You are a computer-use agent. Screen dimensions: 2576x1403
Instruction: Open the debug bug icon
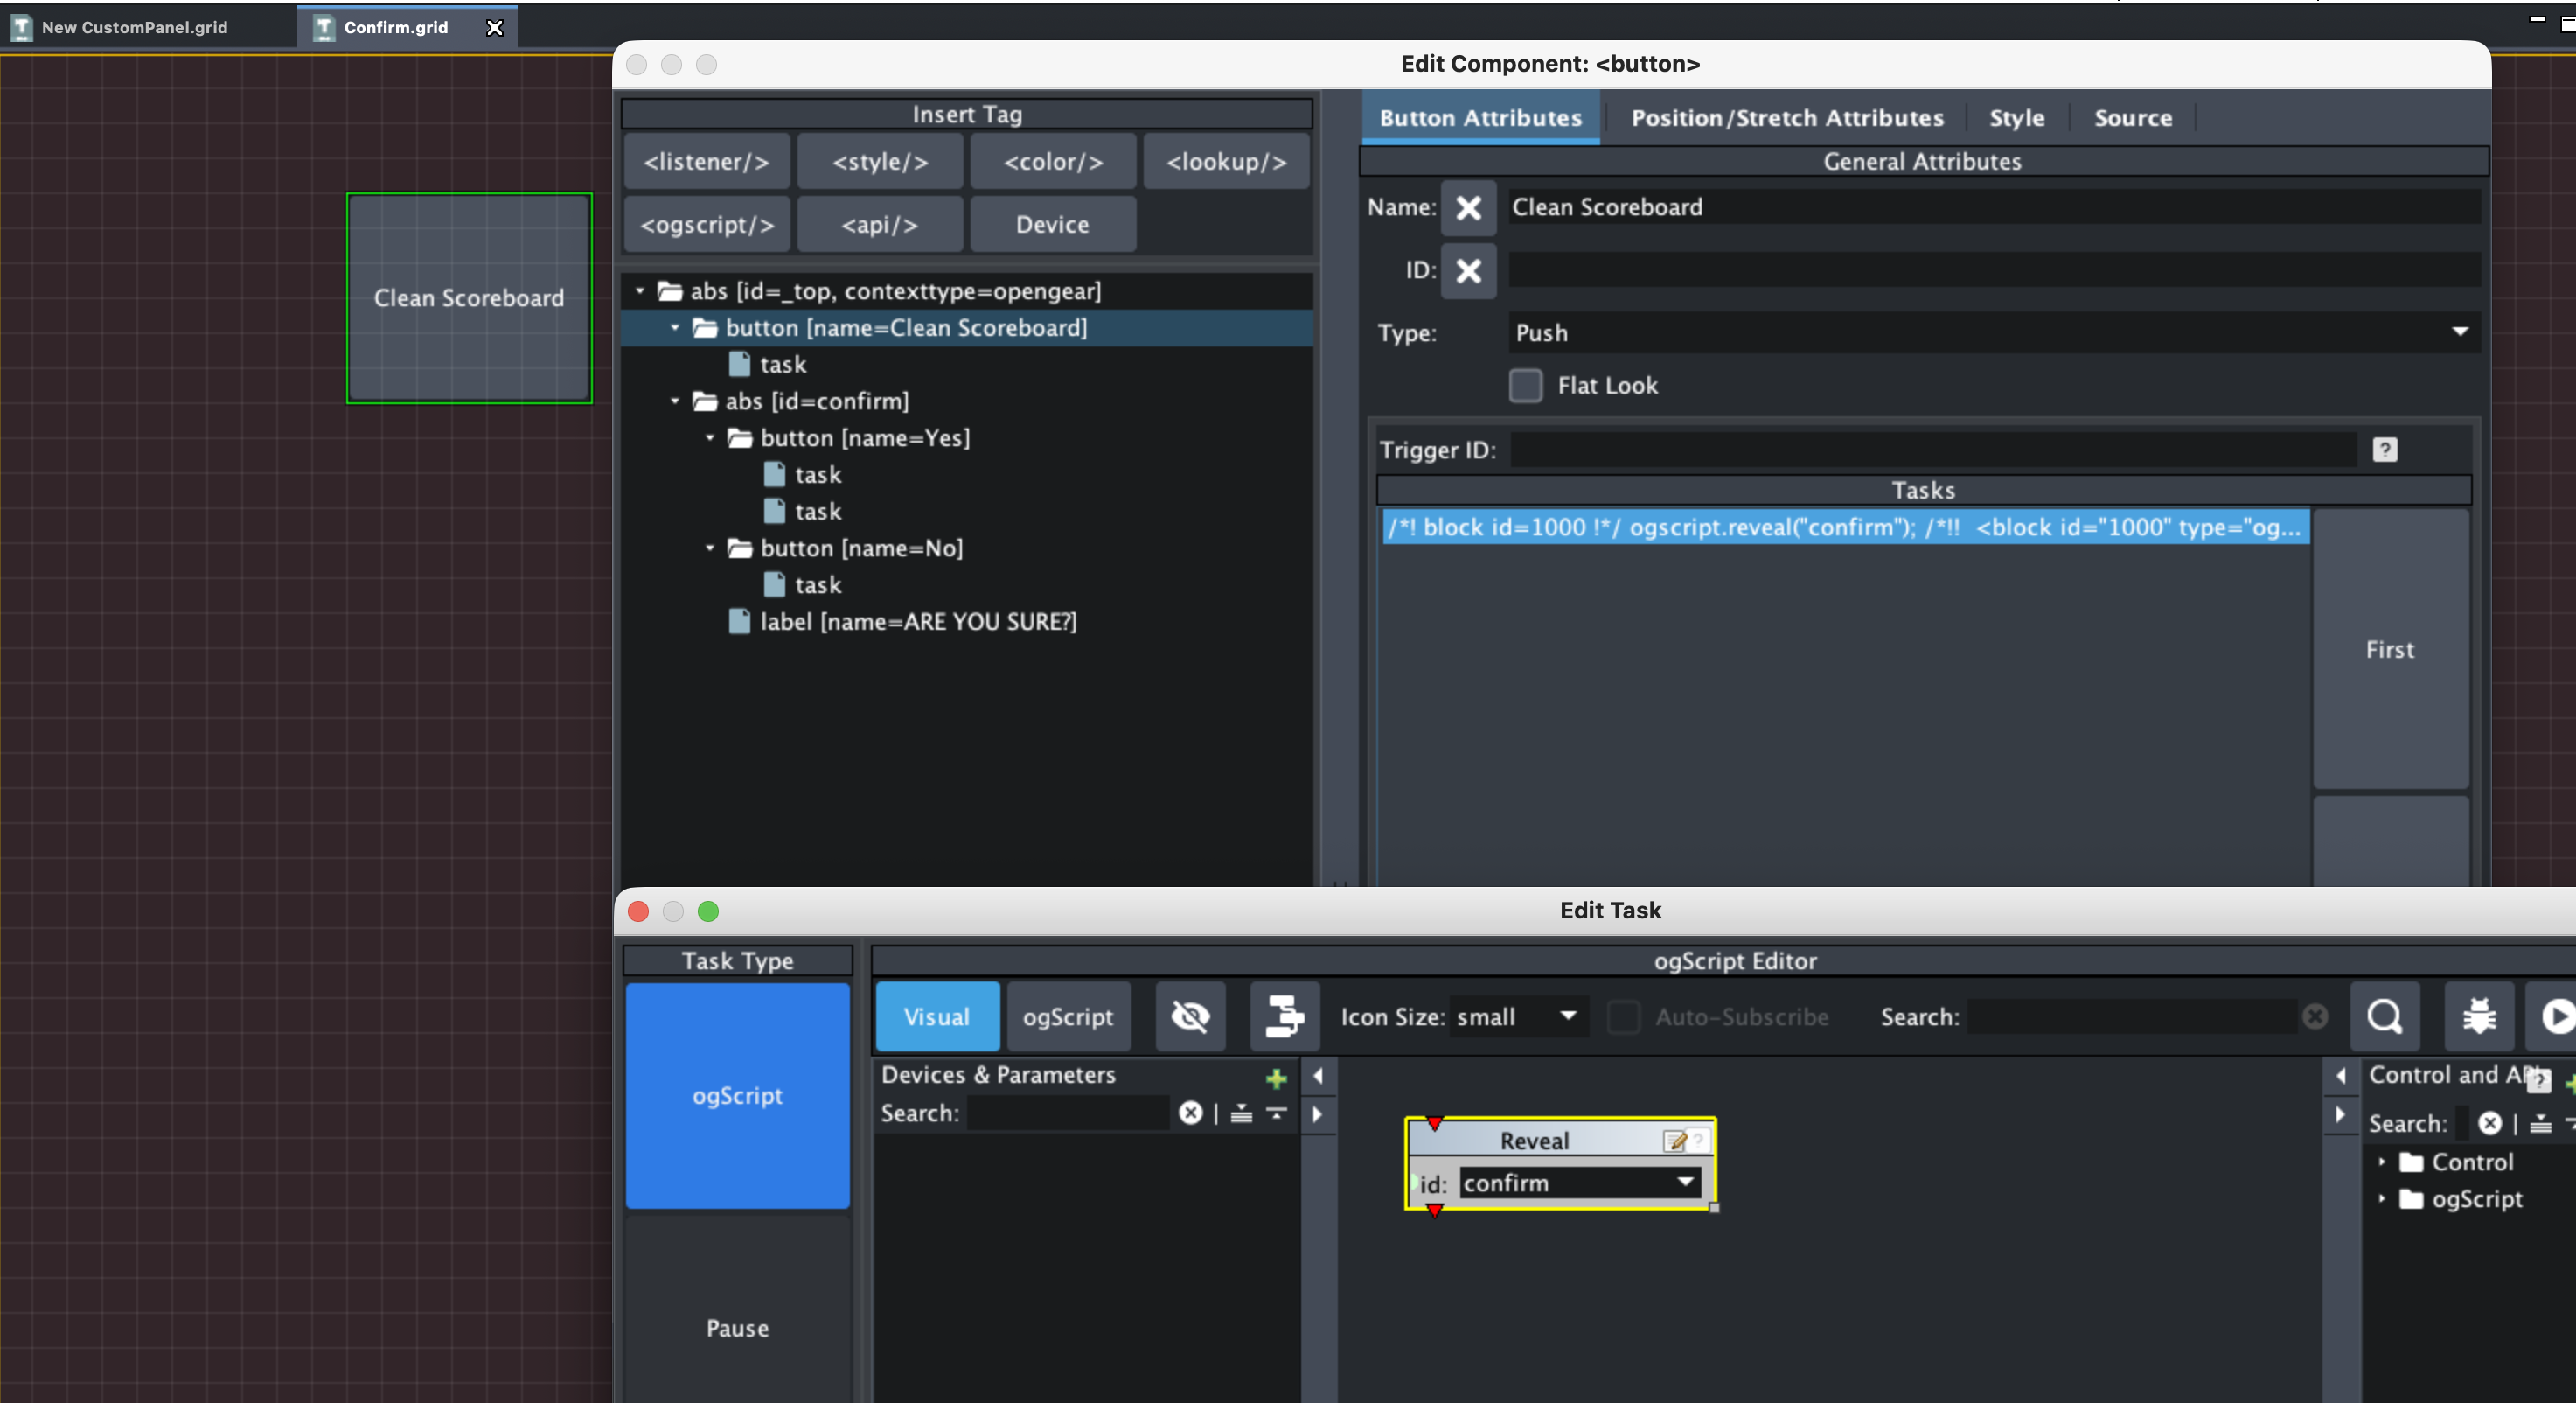coord(2478,1017)
